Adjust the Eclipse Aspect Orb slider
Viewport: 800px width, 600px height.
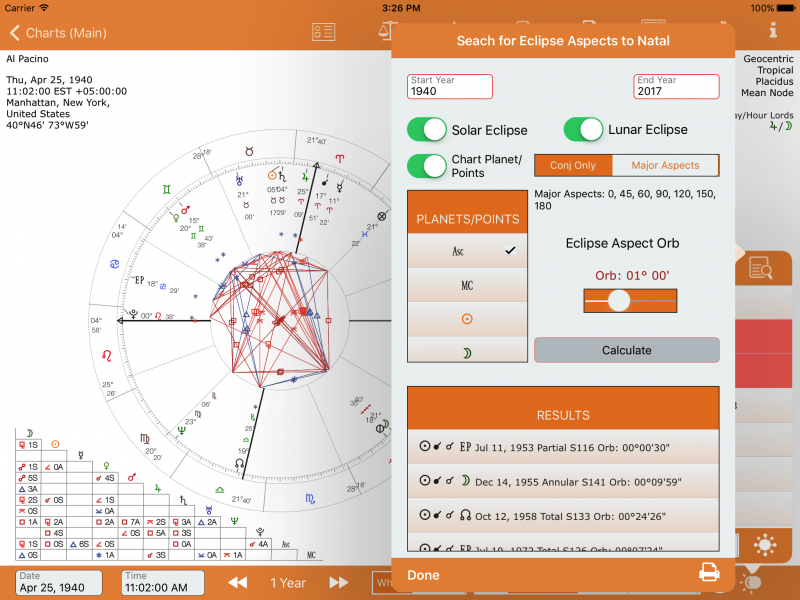[619, 300]
